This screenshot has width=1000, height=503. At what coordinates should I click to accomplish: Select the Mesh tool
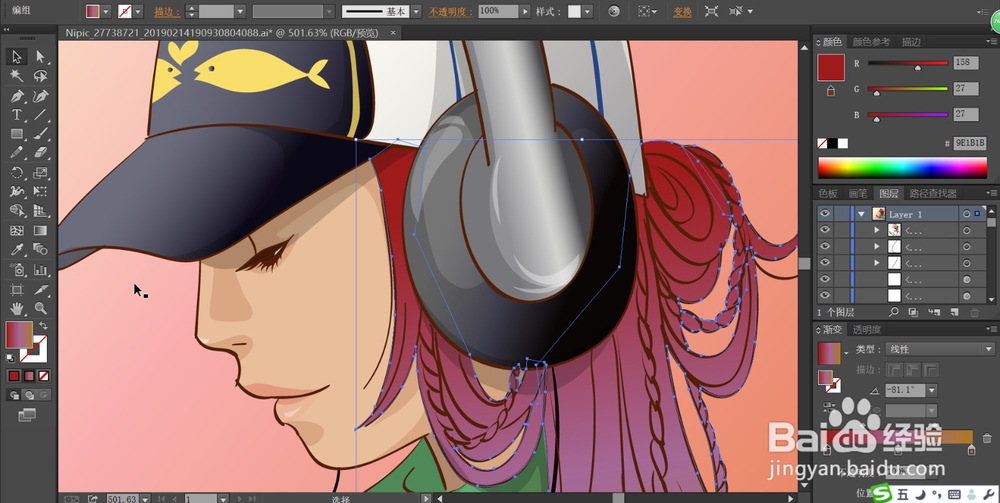pyautogui.click(x=17, y=230)
